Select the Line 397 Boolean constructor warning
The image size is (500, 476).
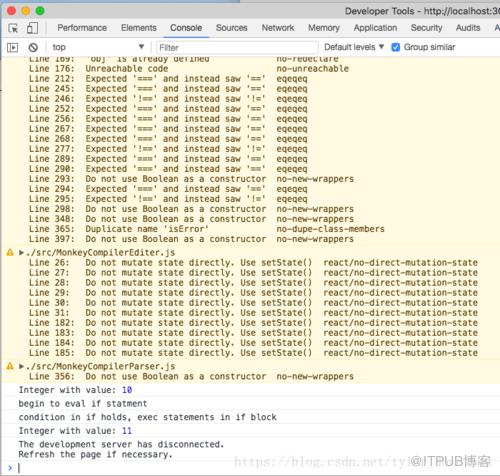(x=191, y=239)
